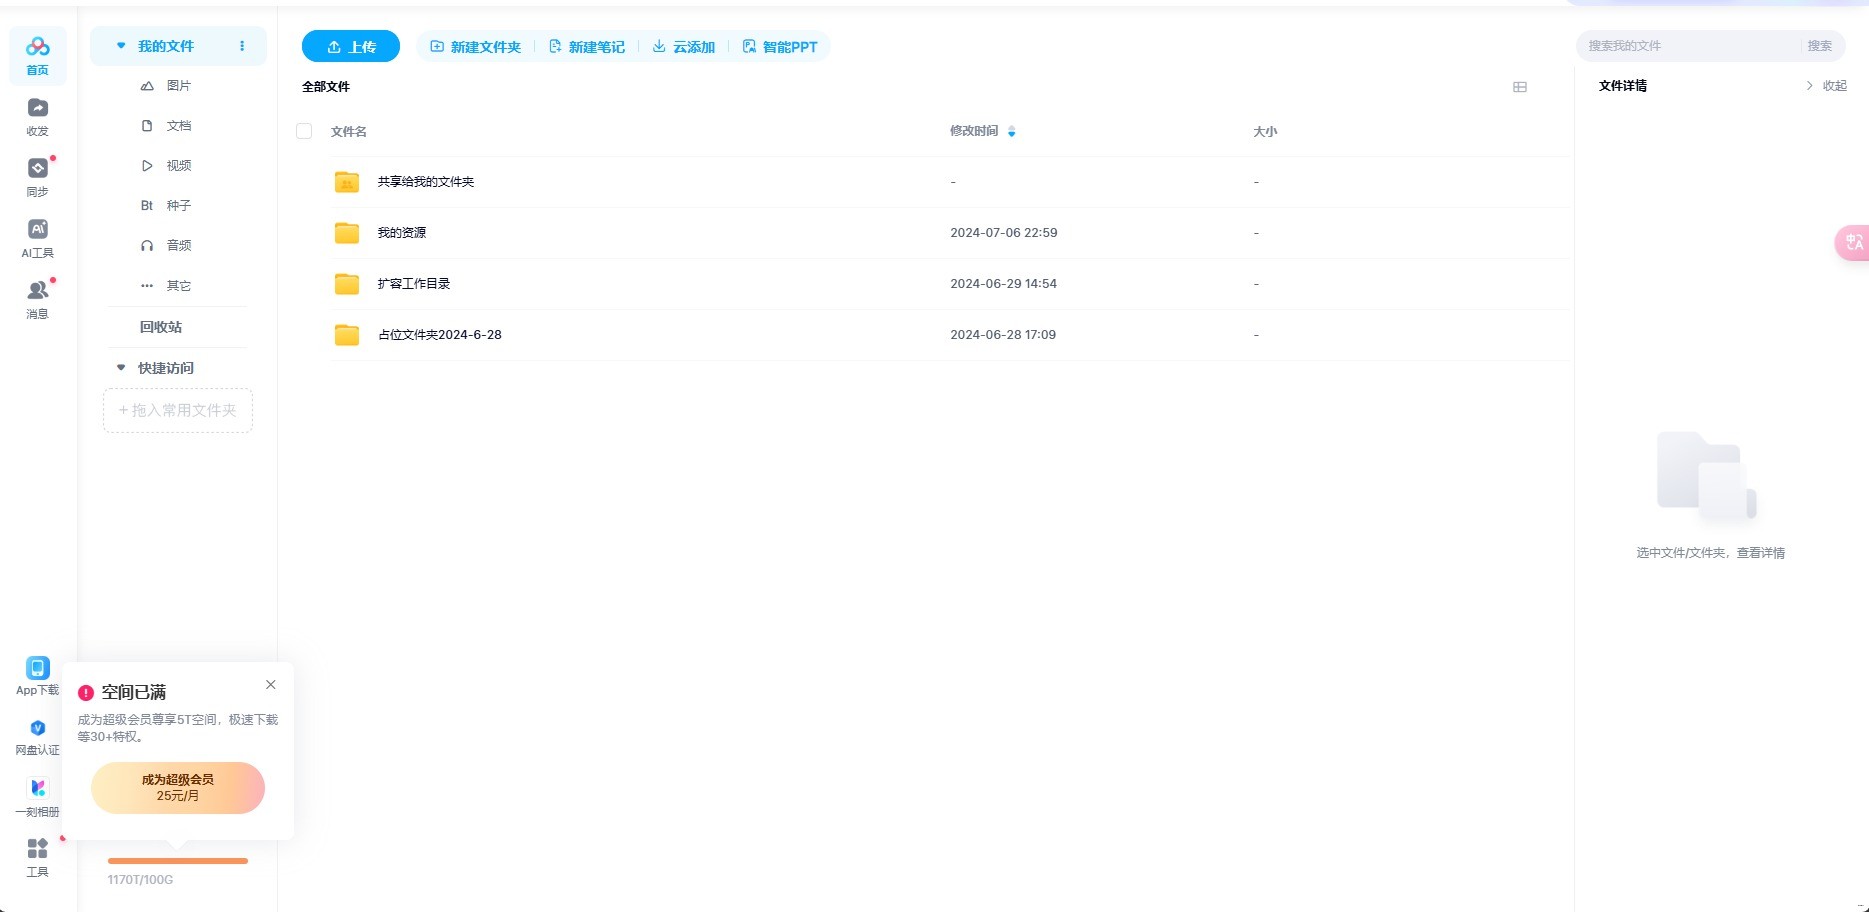Sort files by 修改时间 column arrow
This screenshot has height=912, width=1869.
coord(1011,132)
